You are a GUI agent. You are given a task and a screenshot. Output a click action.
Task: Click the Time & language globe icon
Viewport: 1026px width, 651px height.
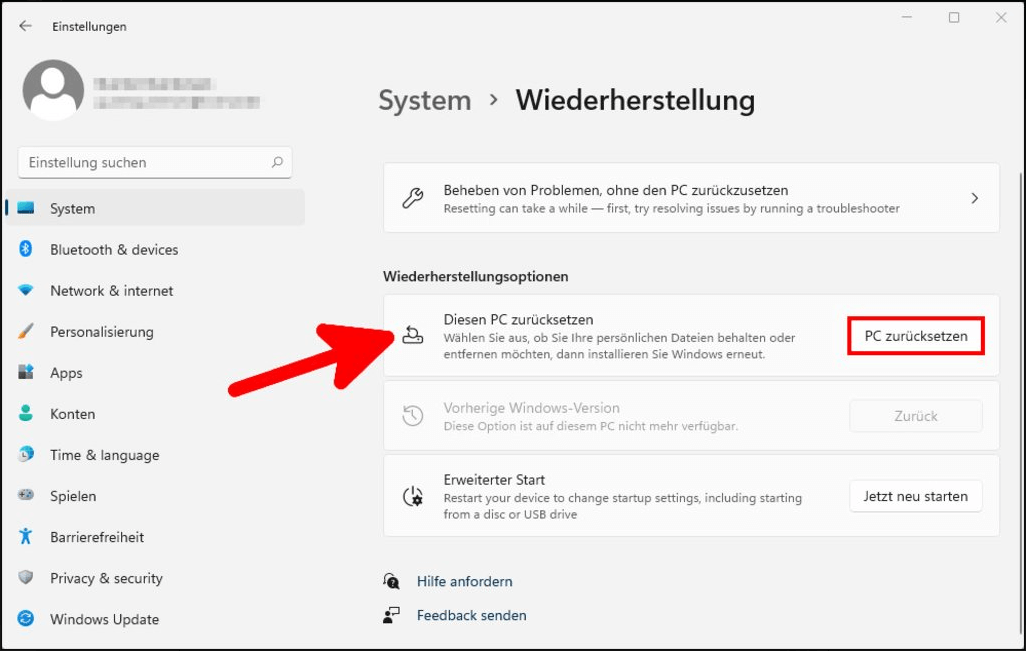26,454
